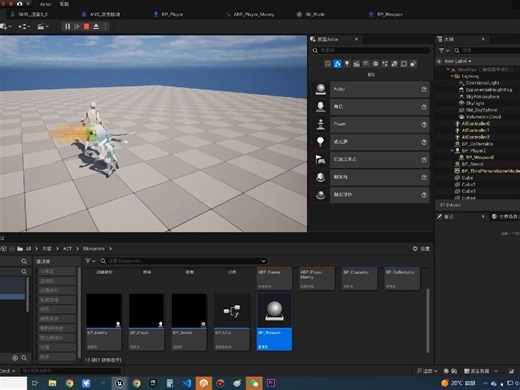Open the Actor menu in the menu bar
The width and height of the screenshot is (520, 390).
coord(46,4)
